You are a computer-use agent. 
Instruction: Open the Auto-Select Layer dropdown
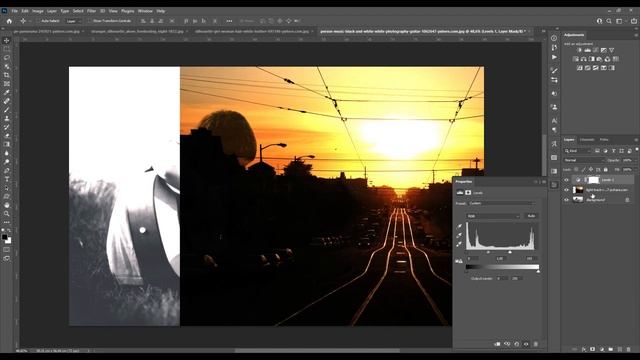pyautogui.click(x=73, y=21)
